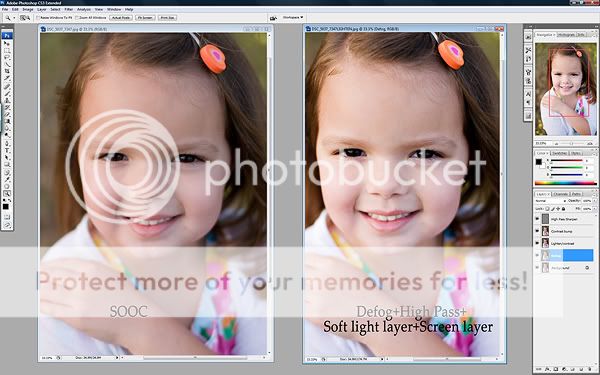Toggle lock position in Layers panel
600x375 pixels.
click(558, 209)
